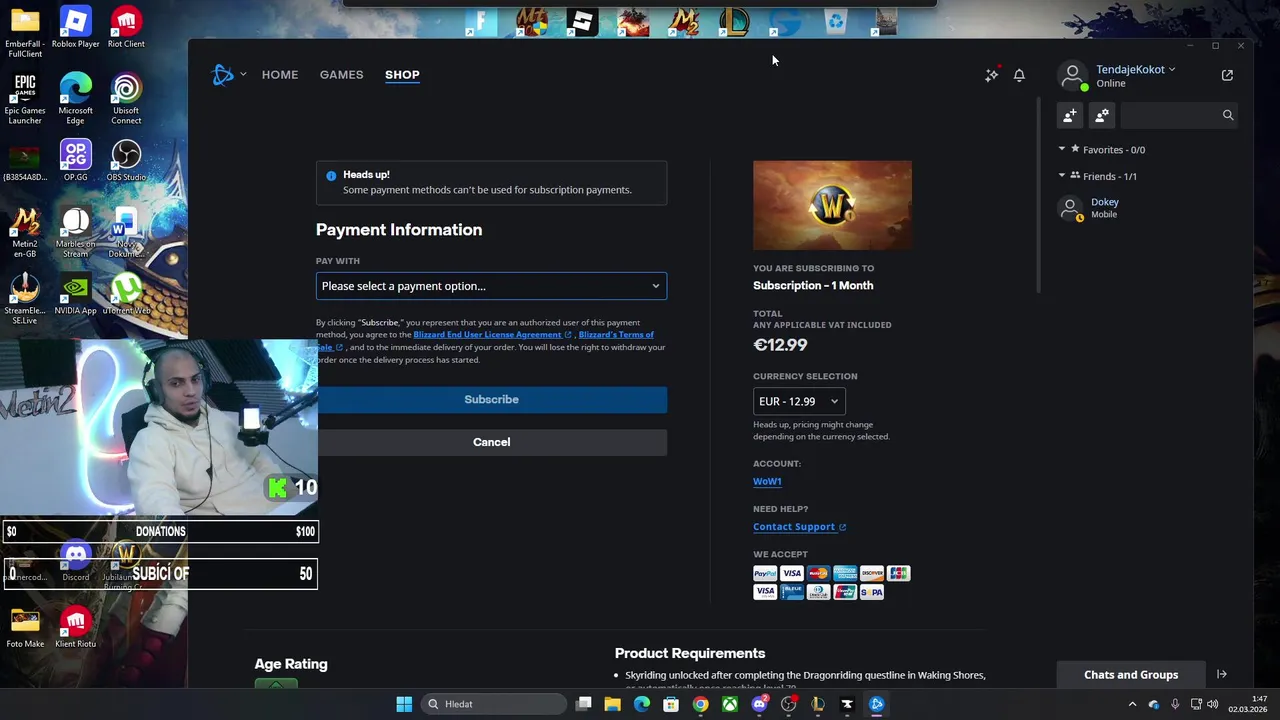Viewport: 1280px width, 720px height.
Task: Open the Pay With payment option dropdown
Action: pyautogui.click(x=491, y=286)
